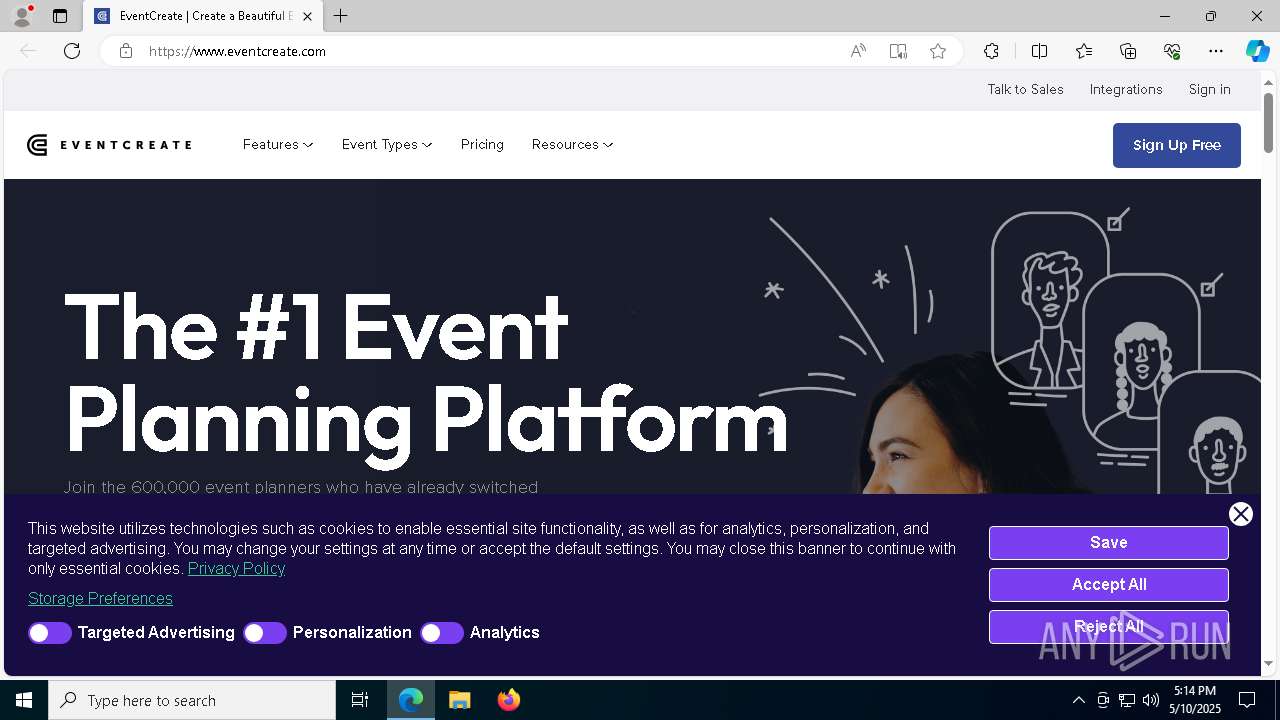Toggle Personalization switch

pyautogui.click(x=265, y=633)
